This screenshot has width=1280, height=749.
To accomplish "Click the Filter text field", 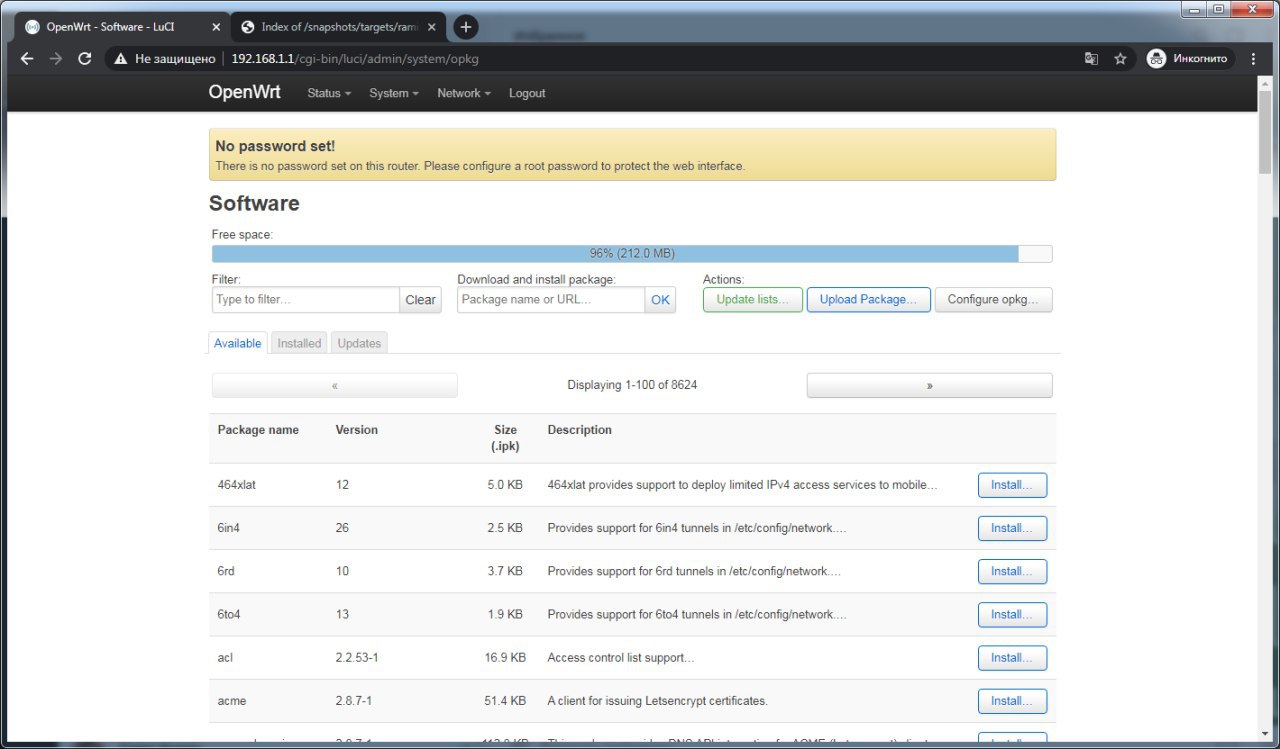I will (305, 300).
